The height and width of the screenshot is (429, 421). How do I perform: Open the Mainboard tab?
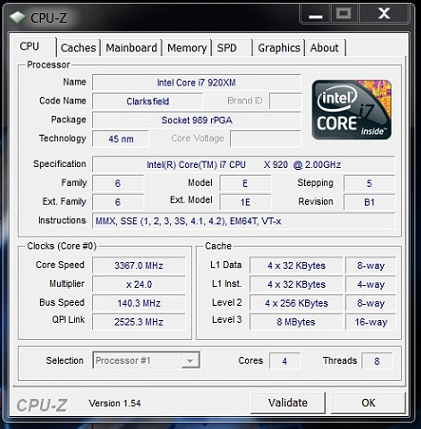pos(131,48)
